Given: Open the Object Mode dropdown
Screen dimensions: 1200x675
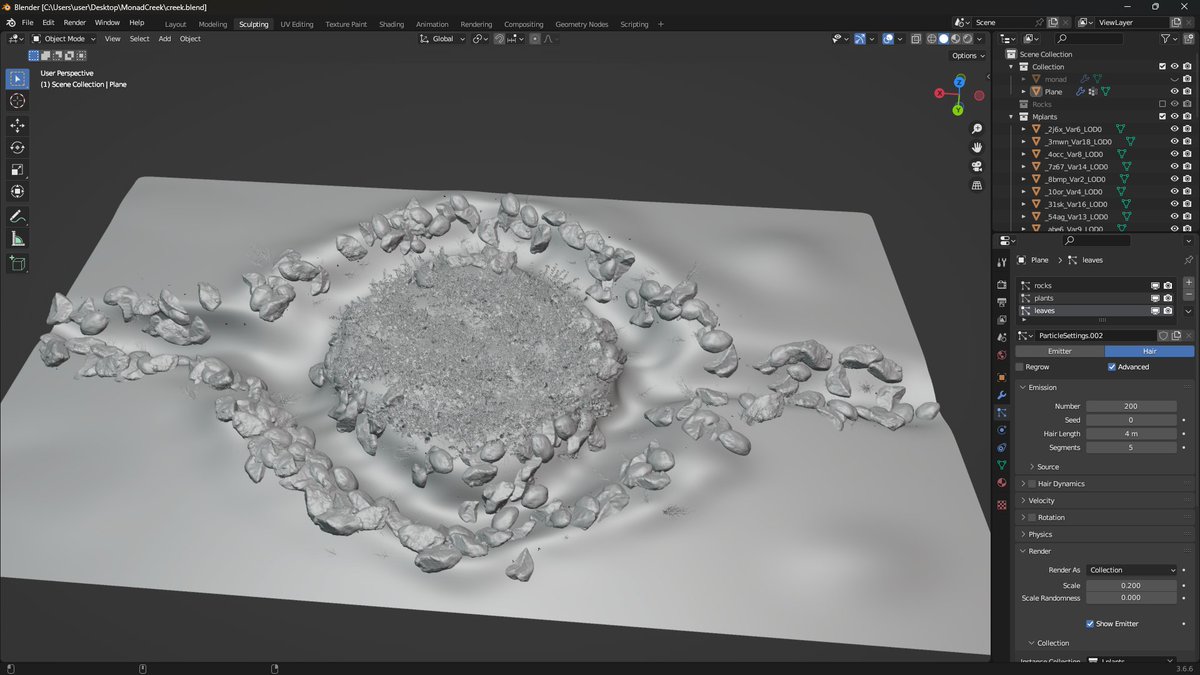Looking at the screenshot, I should click(64, 39).
